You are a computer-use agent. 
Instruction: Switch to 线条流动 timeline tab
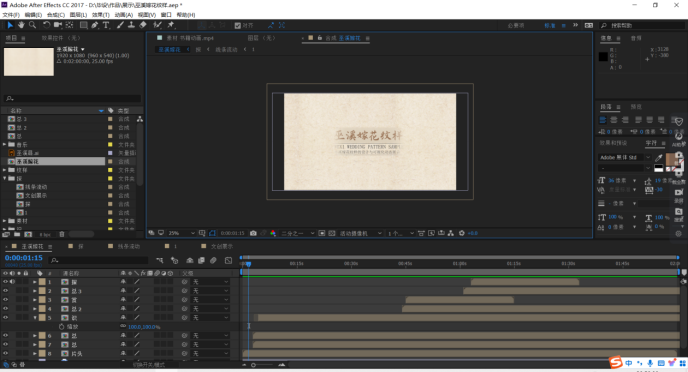129,247
